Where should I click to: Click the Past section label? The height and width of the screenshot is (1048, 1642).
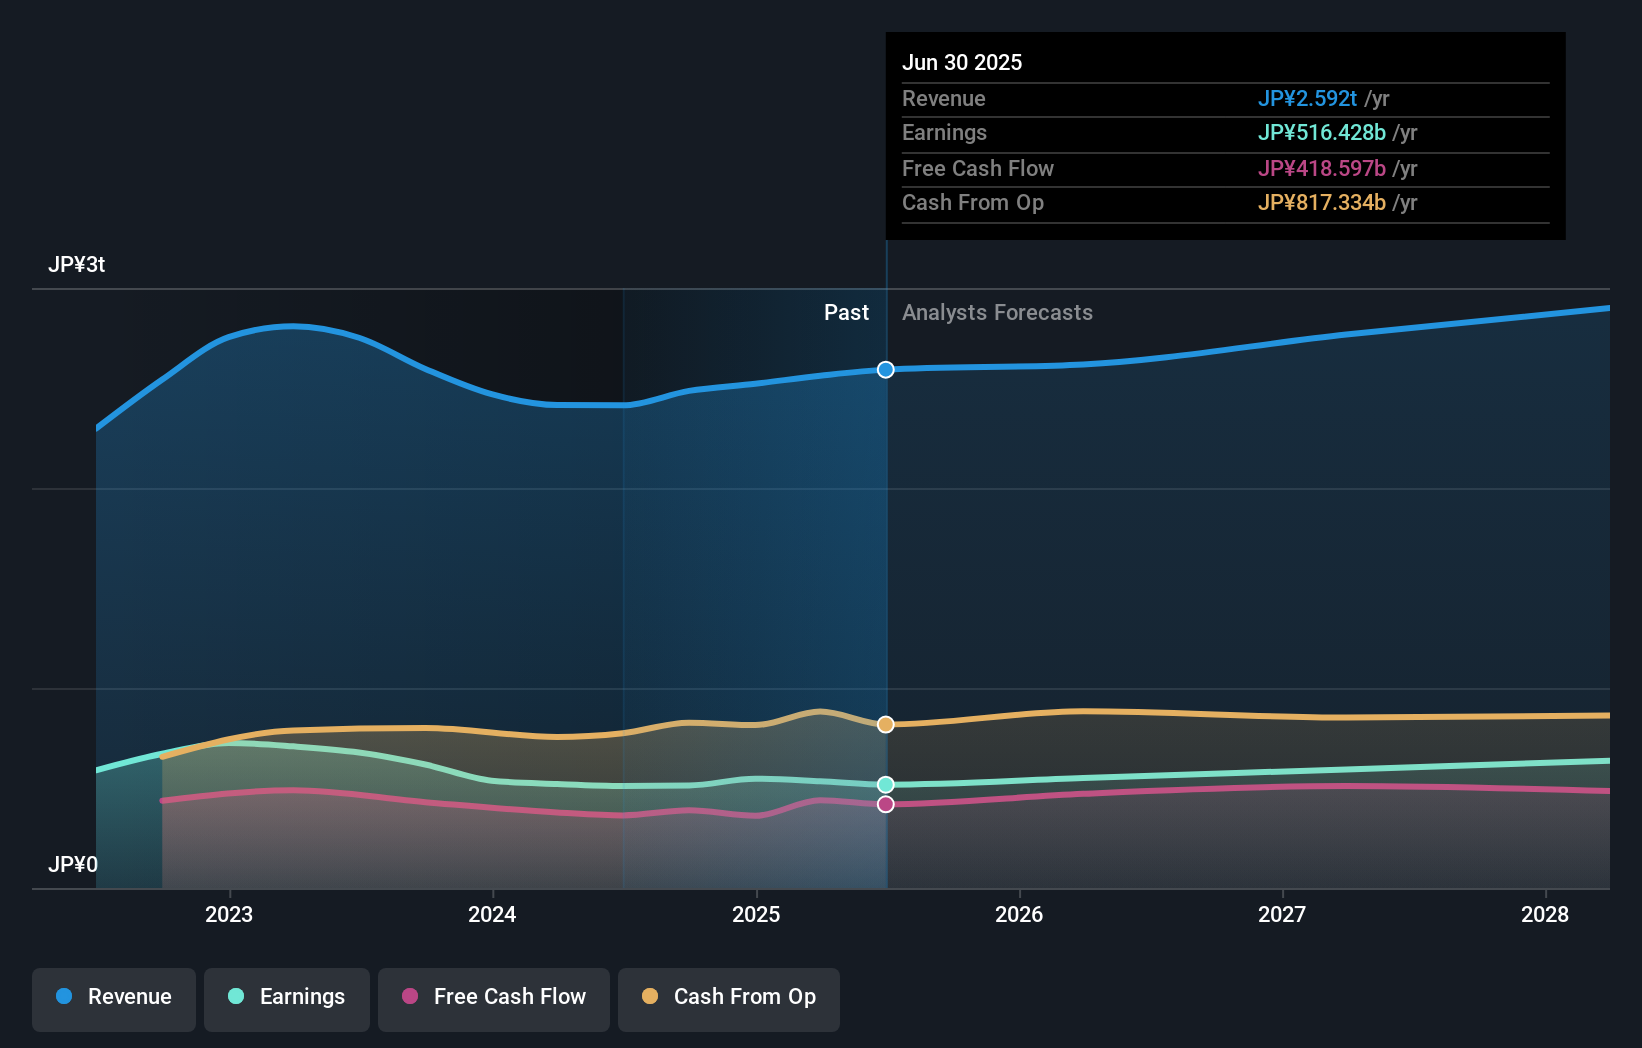click(847, 312)
